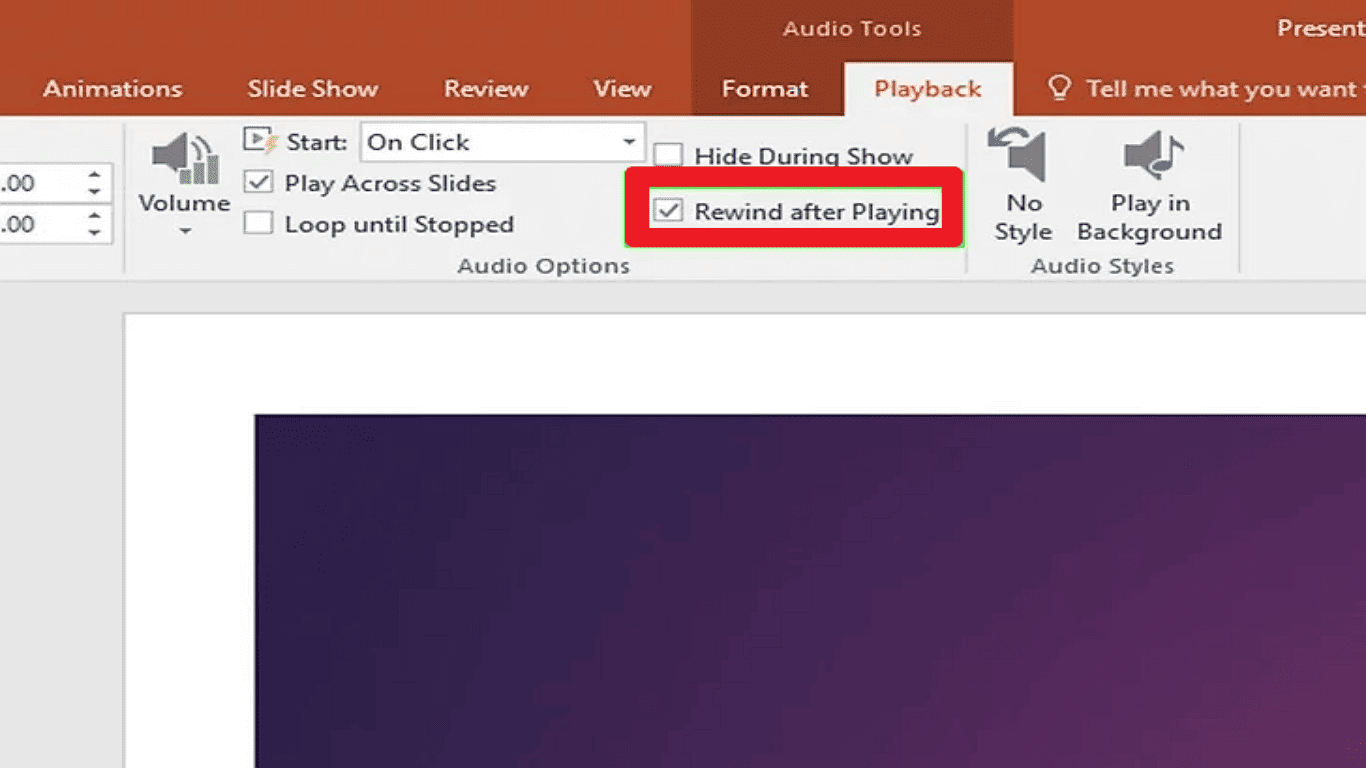Go to the Review tab
This screenshot has width=1366, height=768.
[x=486, y=89]
